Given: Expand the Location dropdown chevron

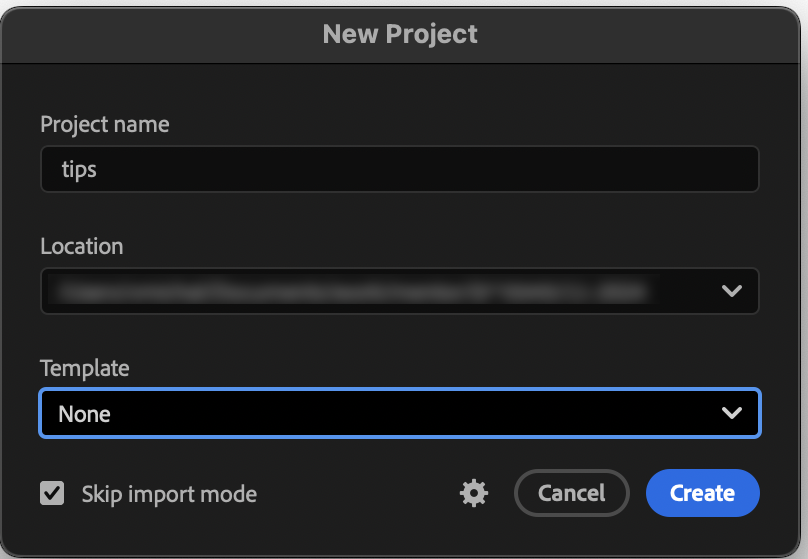Looking at the screenshot, I should [x=732, y=291].
